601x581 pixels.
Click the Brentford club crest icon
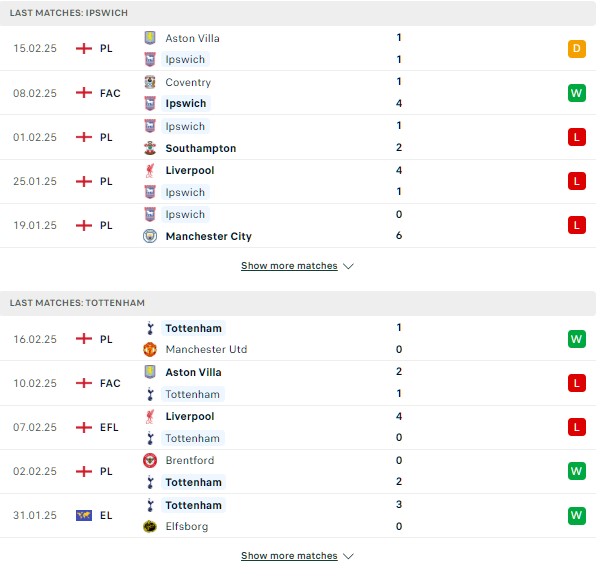tap(150, 460)
